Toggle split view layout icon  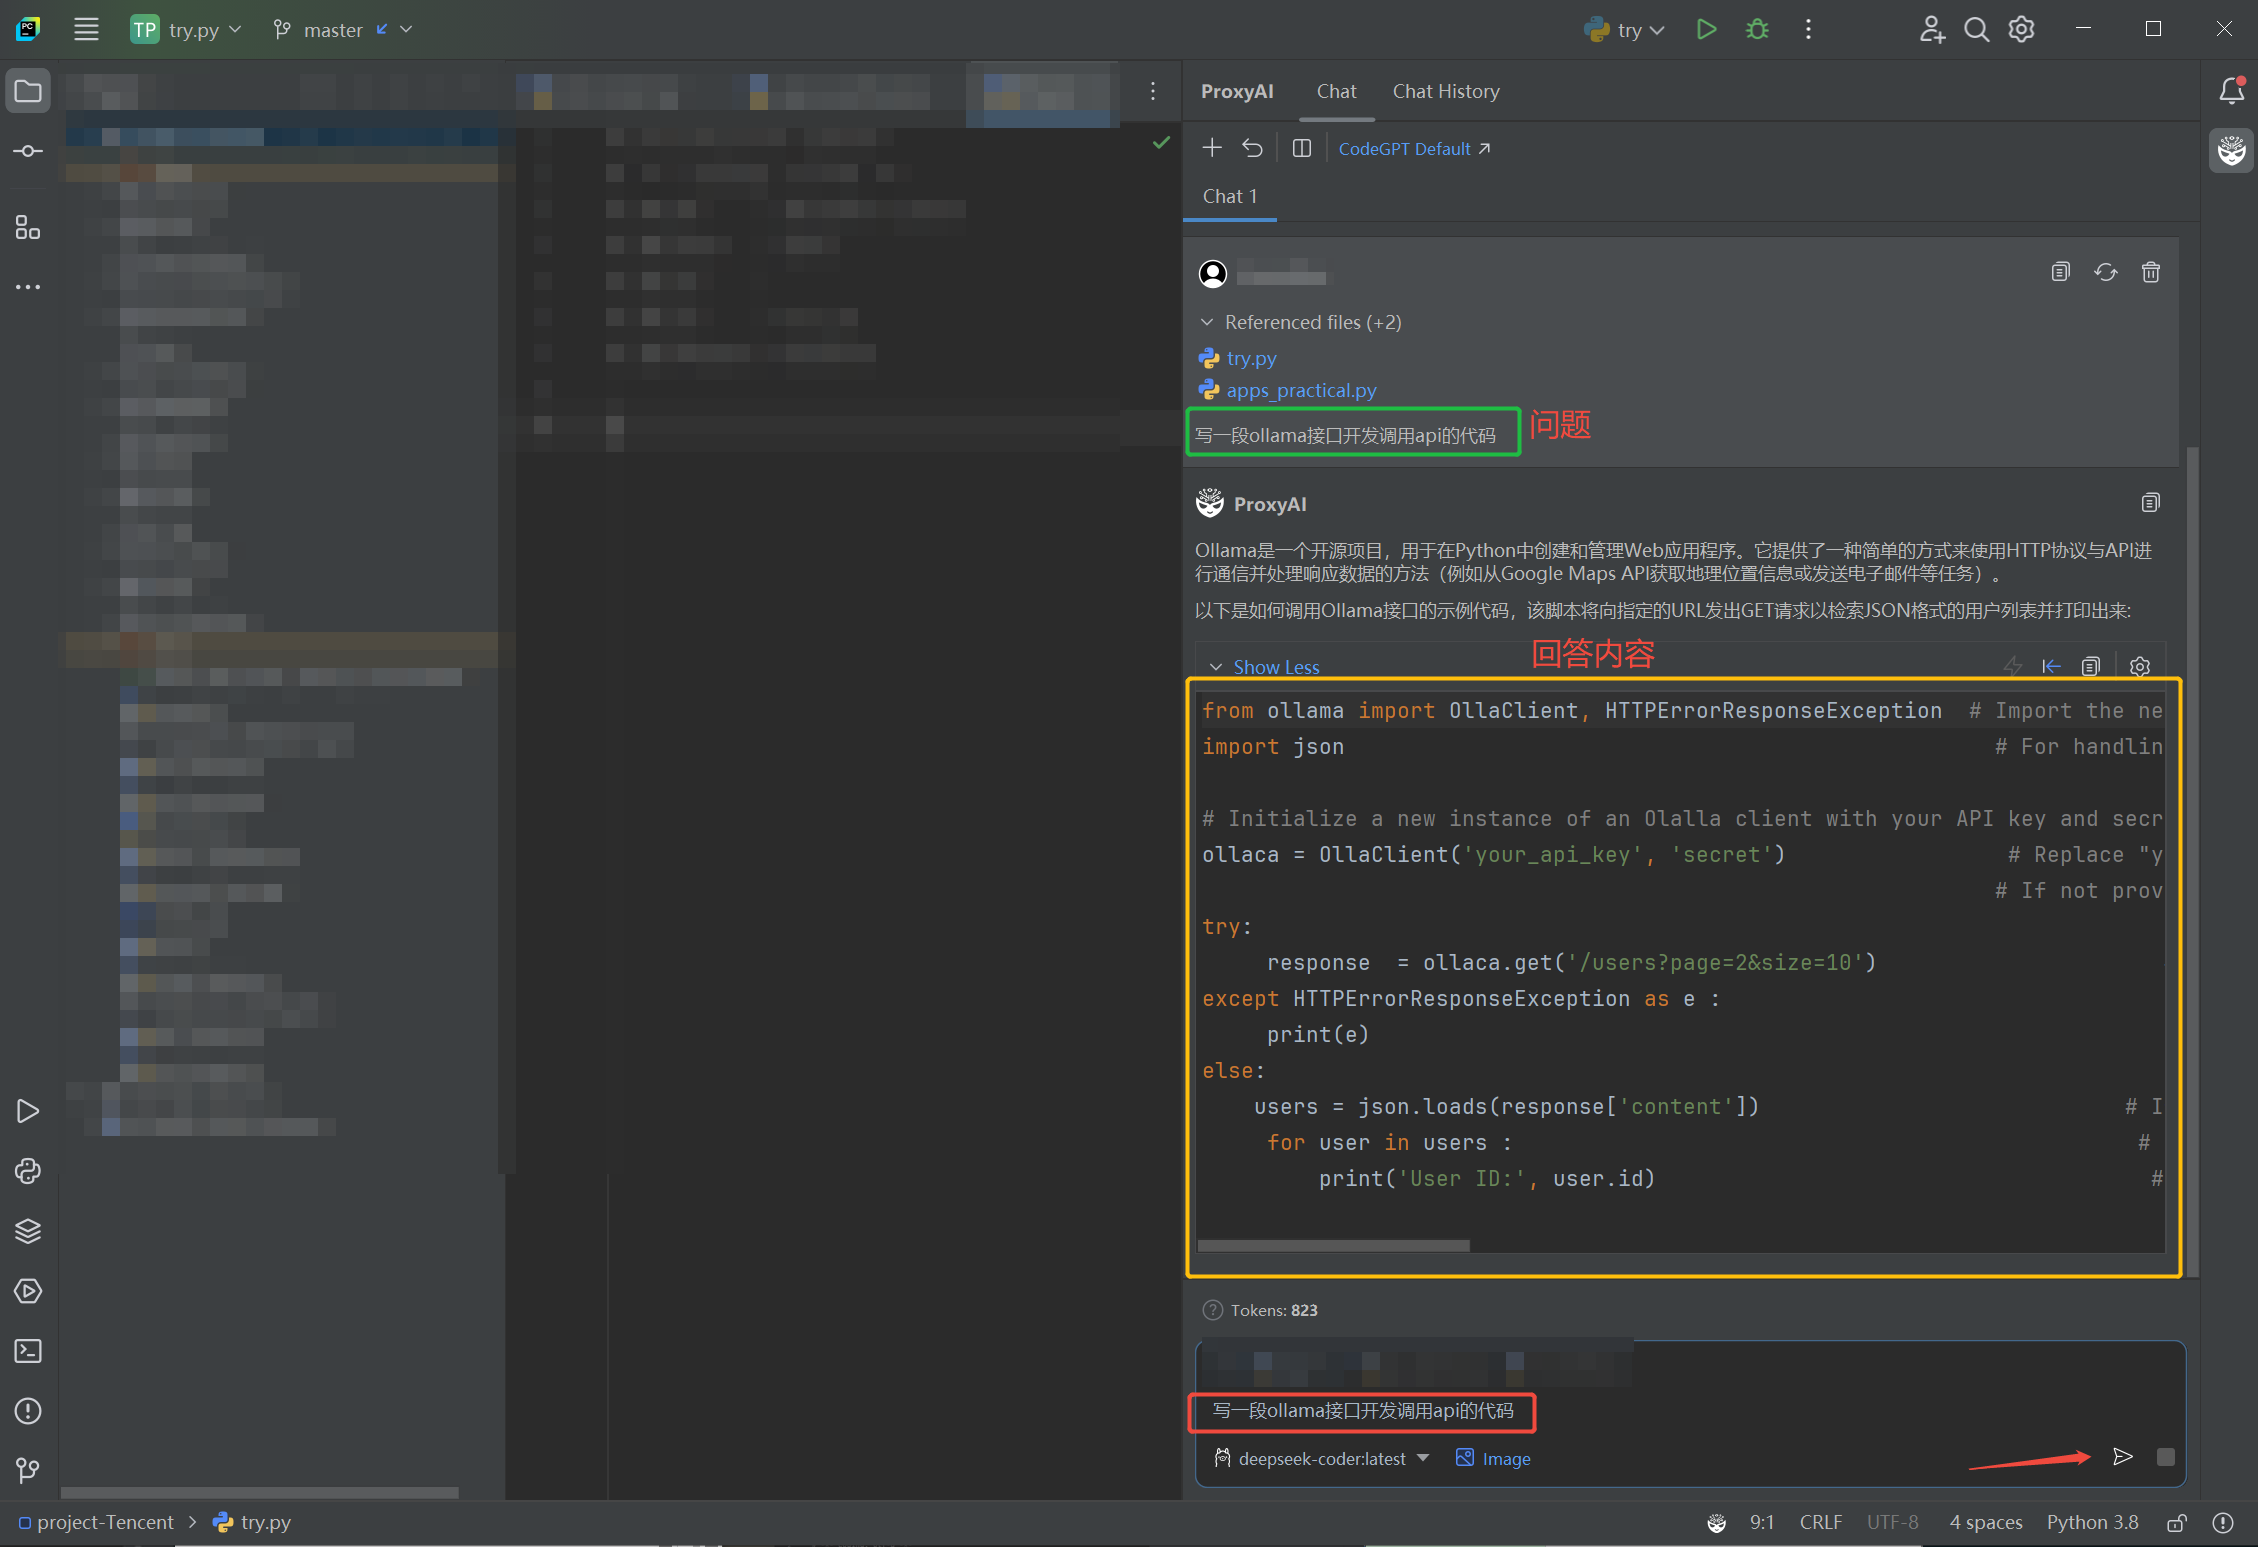tap(1301, 148)
